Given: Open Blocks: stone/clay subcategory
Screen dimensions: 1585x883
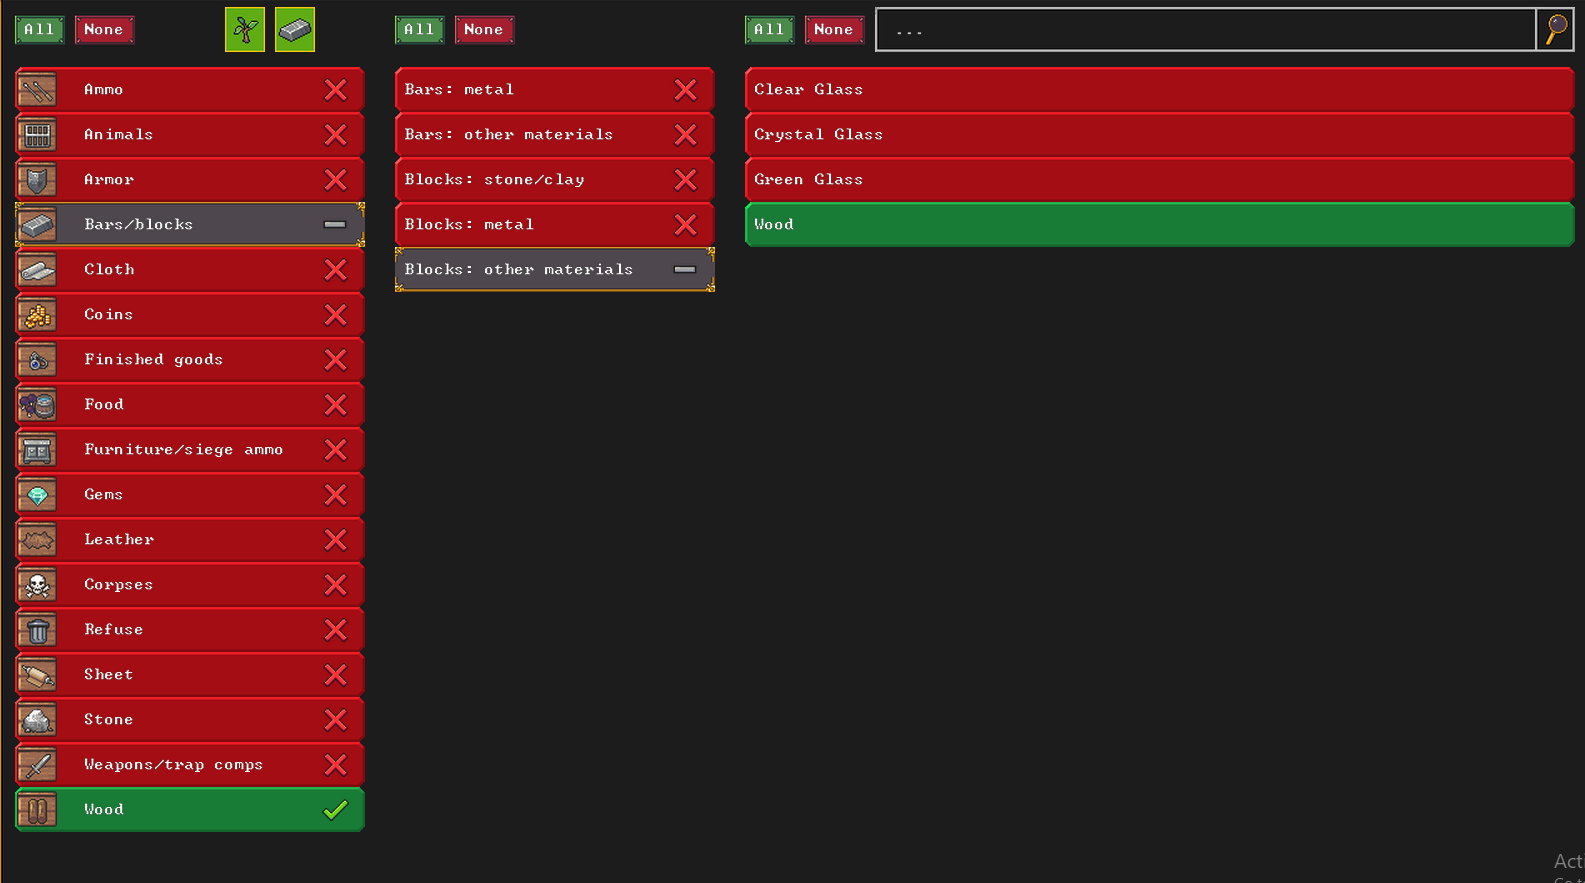Looking at the screenshot, I should (555, 180).
